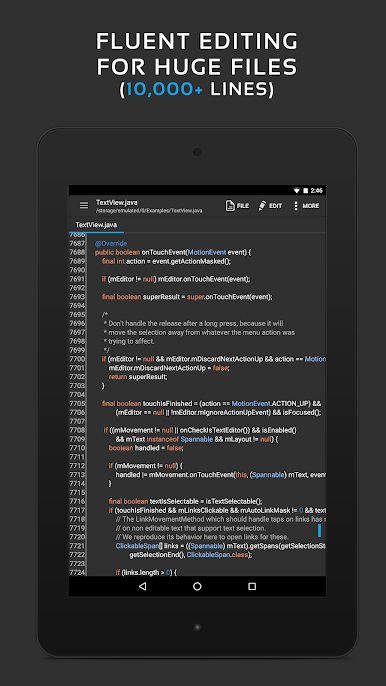The height and width of the screenshot is (686, 386).
Task: Click line number 7724
Action: [77, 572]
